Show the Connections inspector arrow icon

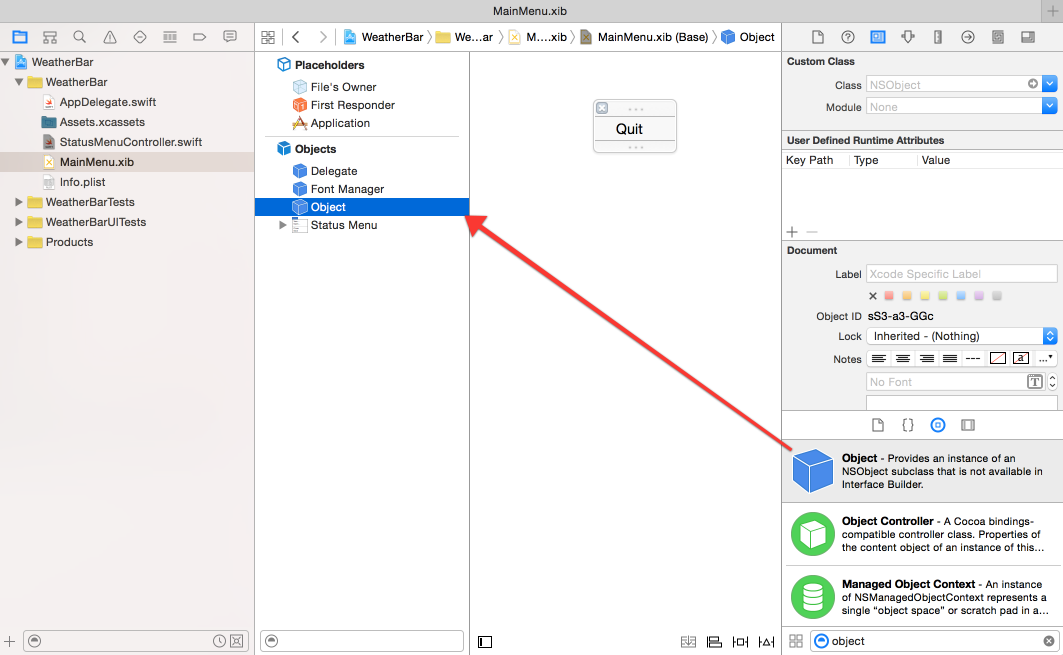[967, 37]
